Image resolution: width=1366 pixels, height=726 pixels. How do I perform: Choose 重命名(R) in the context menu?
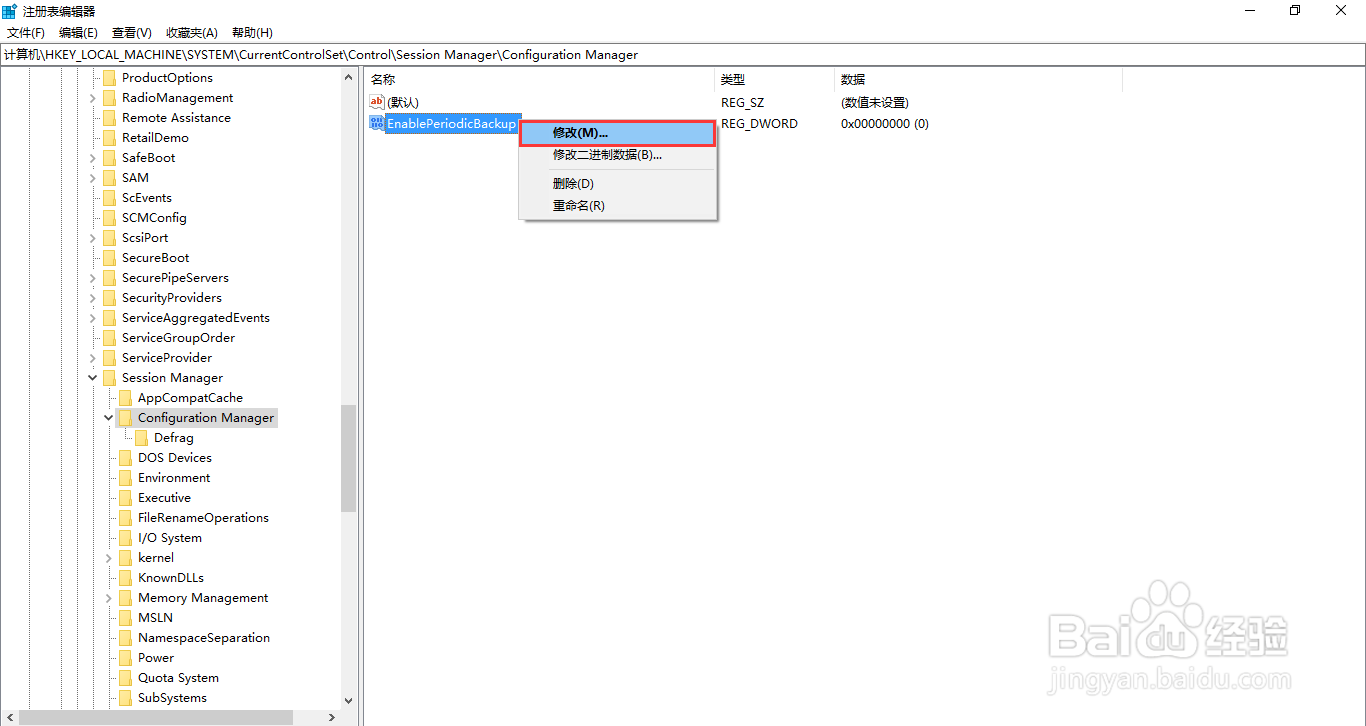(577, 205)
